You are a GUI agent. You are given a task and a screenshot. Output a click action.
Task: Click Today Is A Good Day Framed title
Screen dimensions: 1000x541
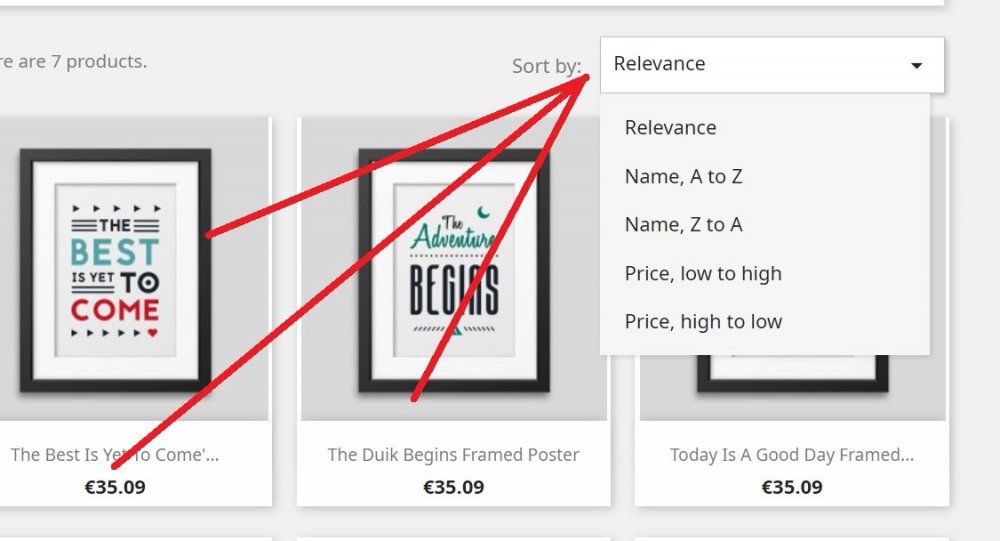(791, 455)
